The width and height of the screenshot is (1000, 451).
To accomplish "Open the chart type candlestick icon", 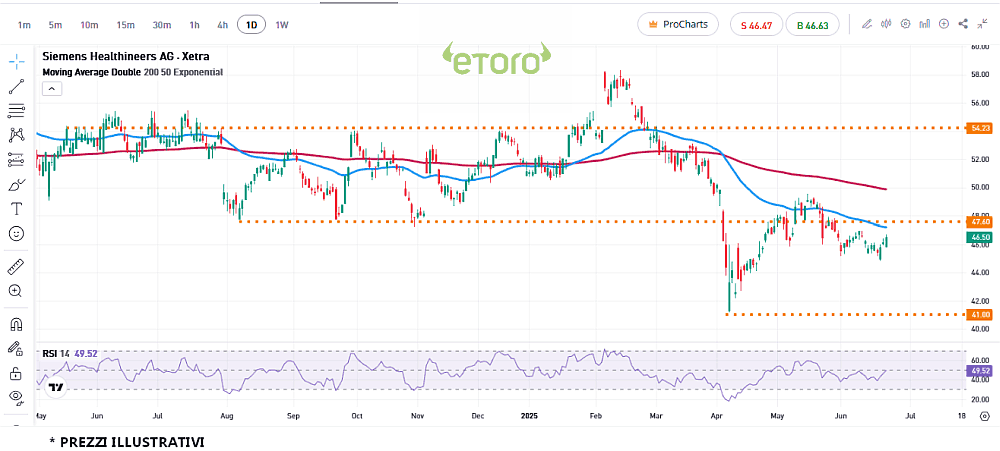I will point(885,23).
